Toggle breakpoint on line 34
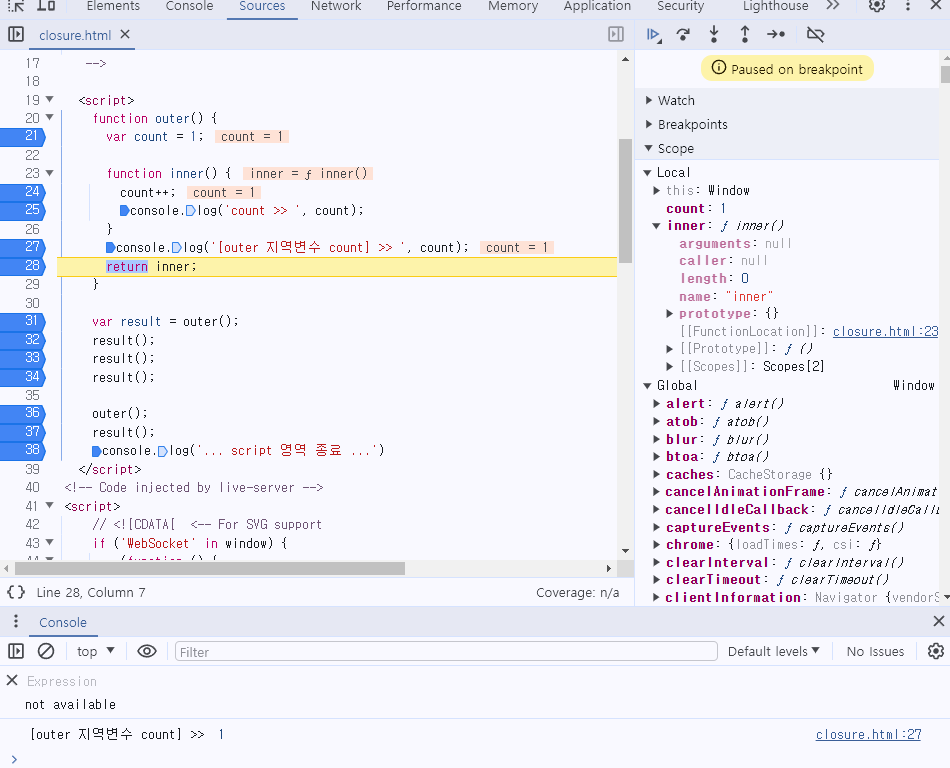 [23, 377]
